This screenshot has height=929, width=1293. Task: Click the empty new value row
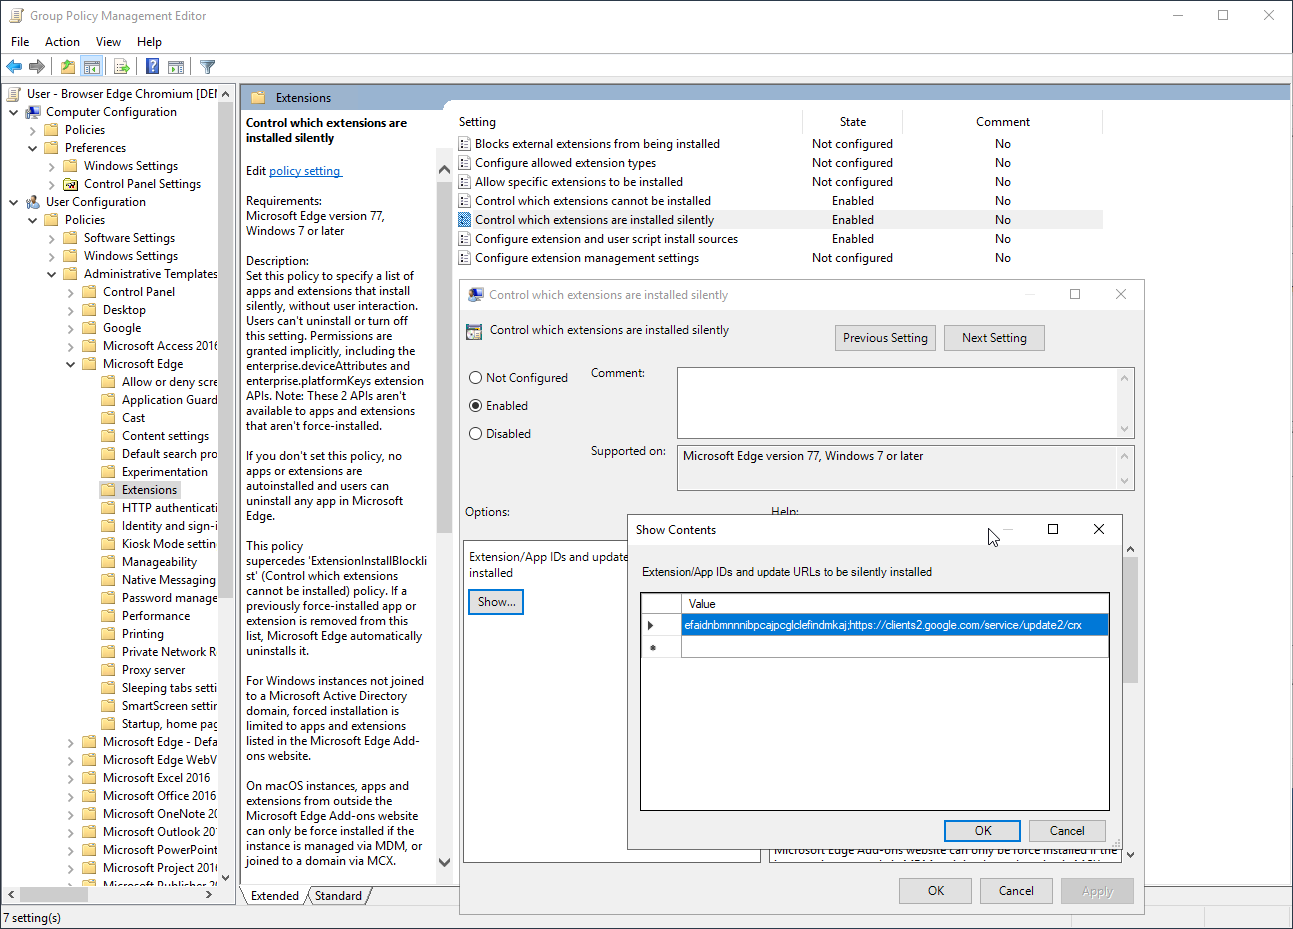click(x=894, y=648)
